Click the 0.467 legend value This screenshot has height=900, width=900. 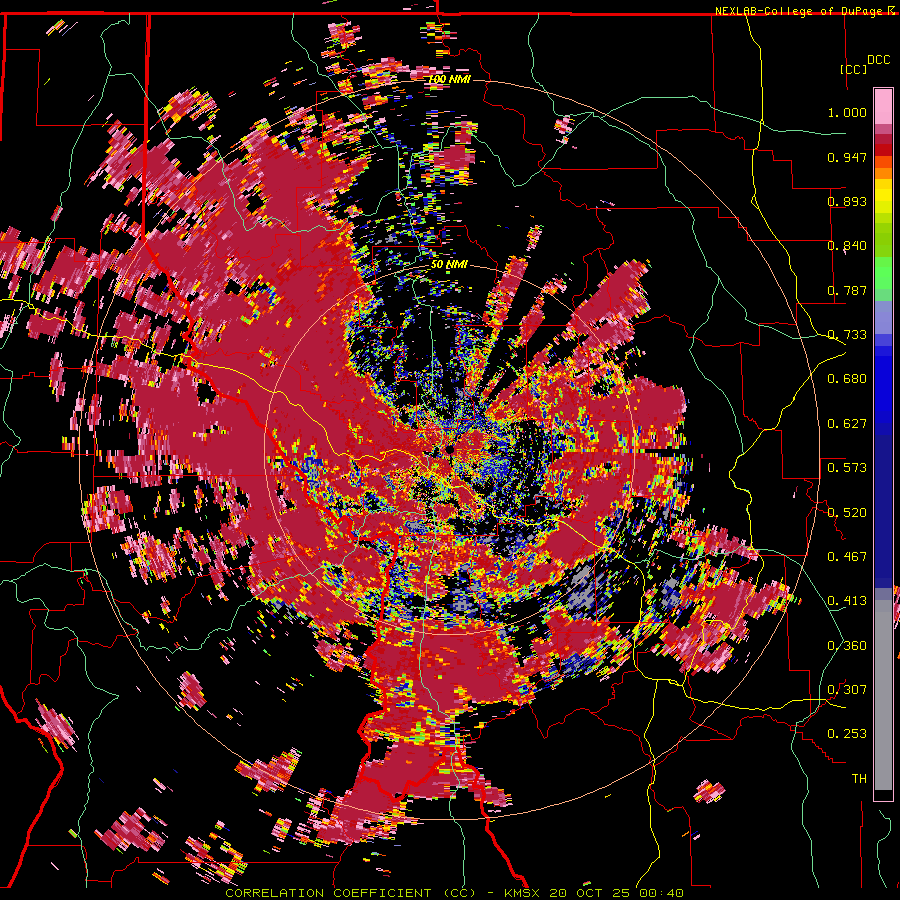click(x=847, y=557)
